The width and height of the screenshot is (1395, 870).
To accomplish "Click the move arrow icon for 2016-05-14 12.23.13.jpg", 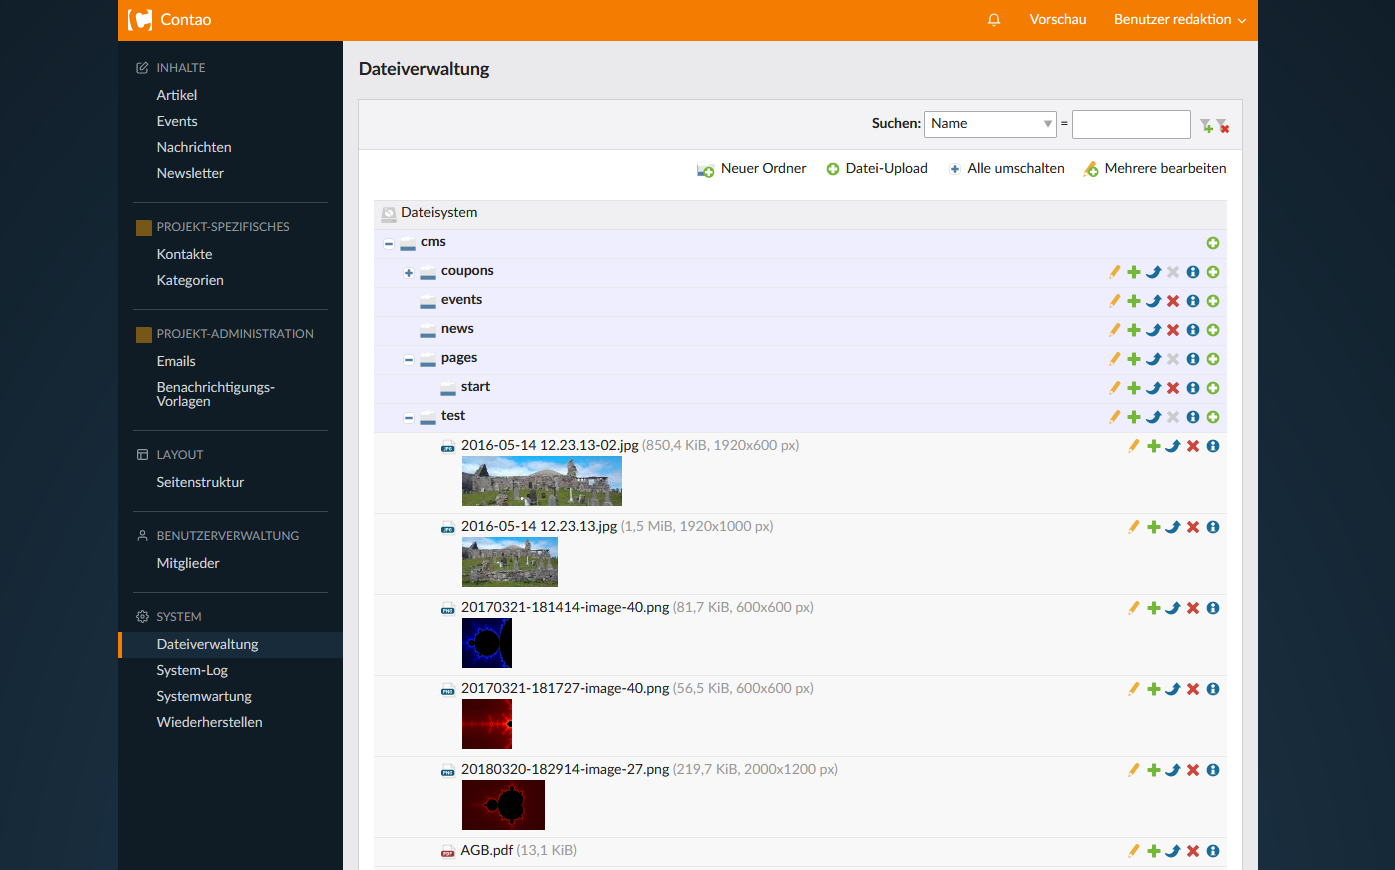I will point(1173,527).
